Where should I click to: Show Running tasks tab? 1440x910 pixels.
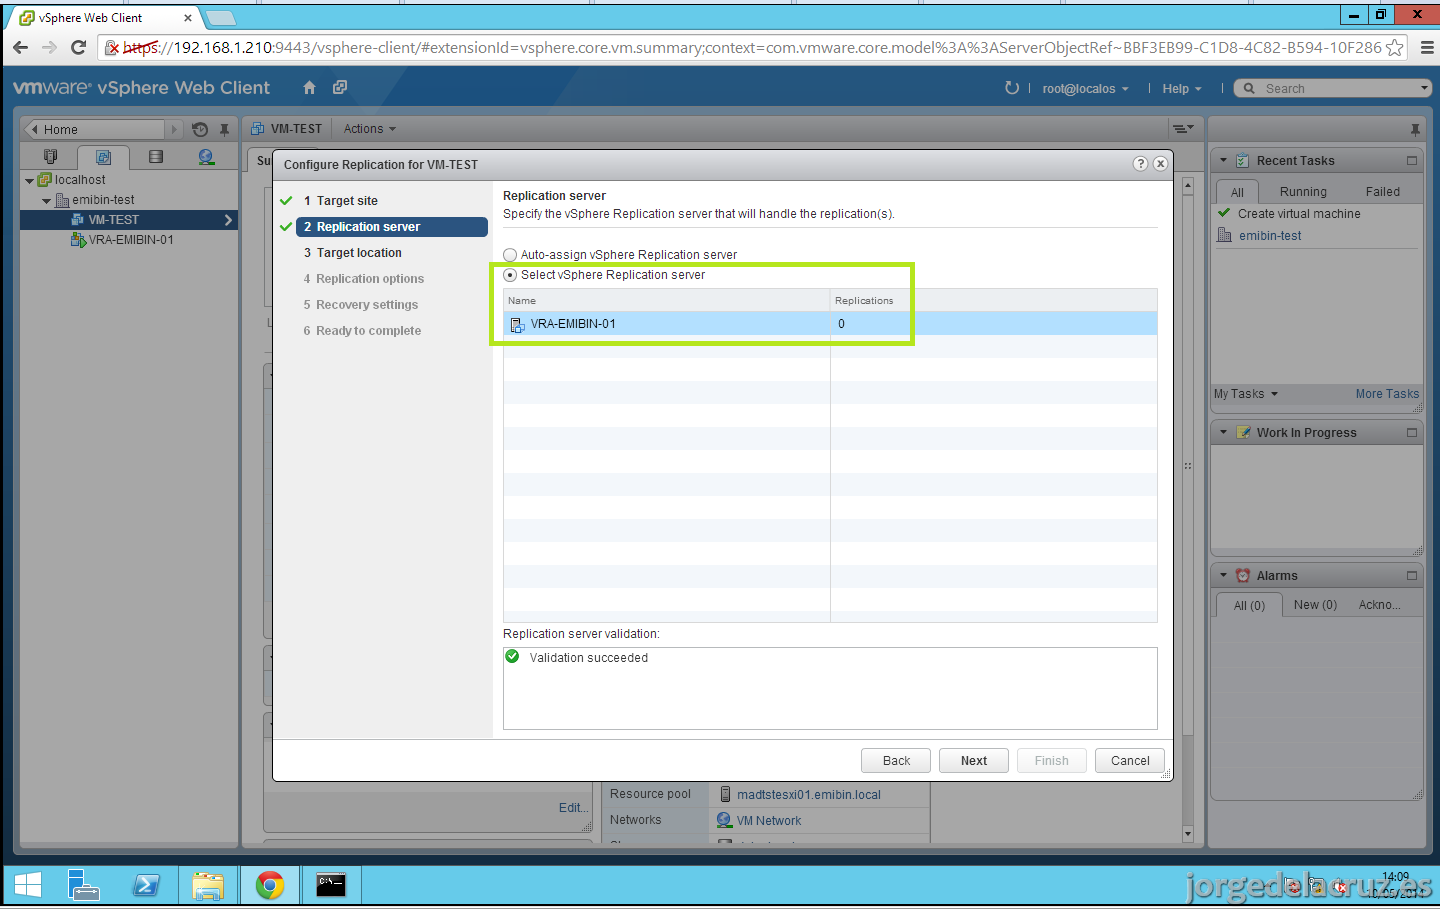pyautogui.click(x=1303, y=192)
